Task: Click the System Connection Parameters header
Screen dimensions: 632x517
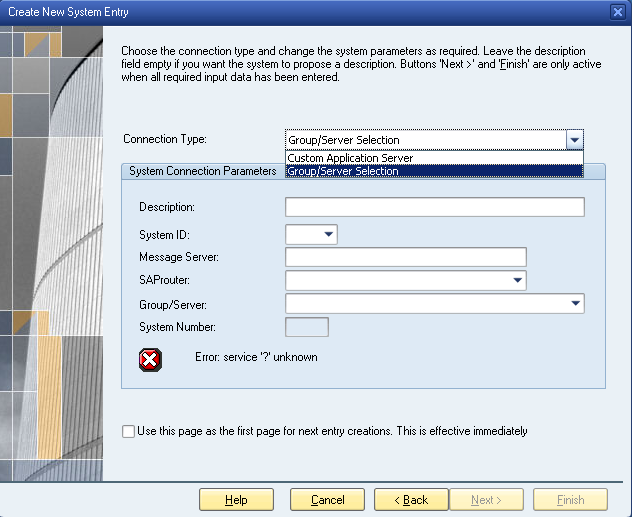Action: [x=203, y=171]
